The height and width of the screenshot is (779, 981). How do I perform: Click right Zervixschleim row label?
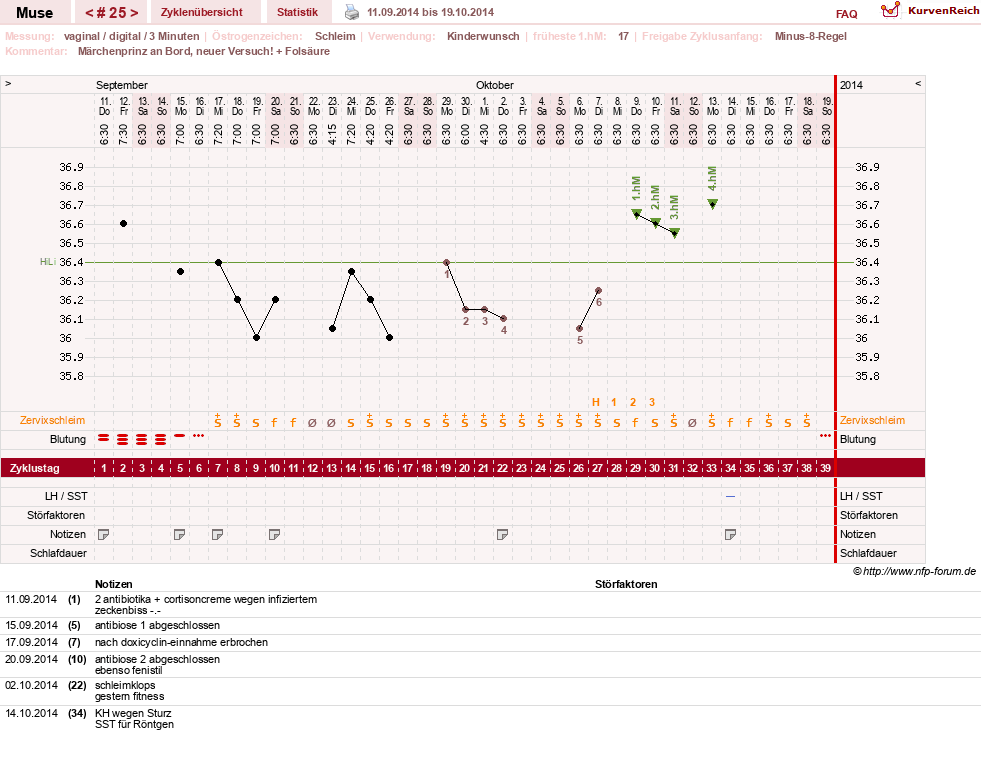click(x=872, y=420)
